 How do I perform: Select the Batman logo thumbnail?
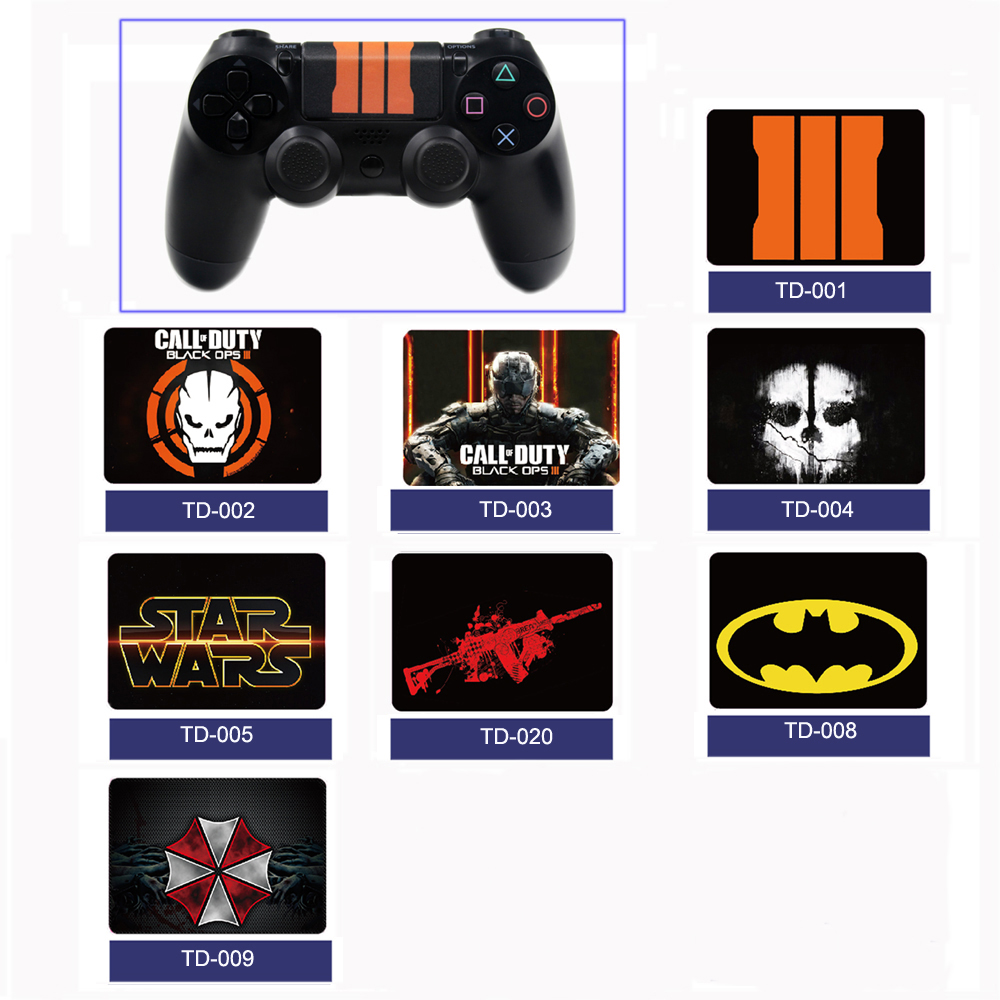point(818,631)
